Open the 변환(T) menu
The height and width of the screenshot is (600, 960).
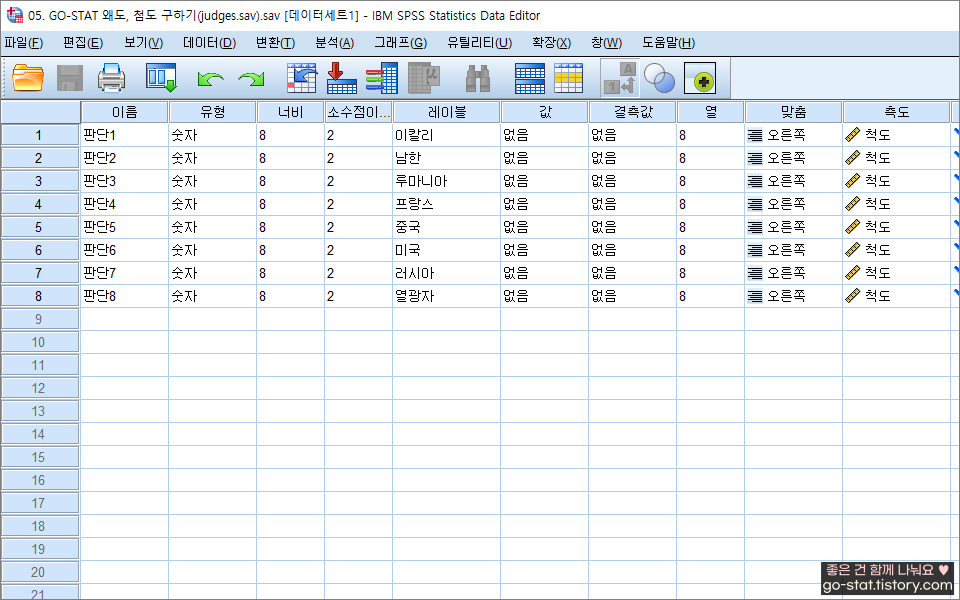(276, 43)
